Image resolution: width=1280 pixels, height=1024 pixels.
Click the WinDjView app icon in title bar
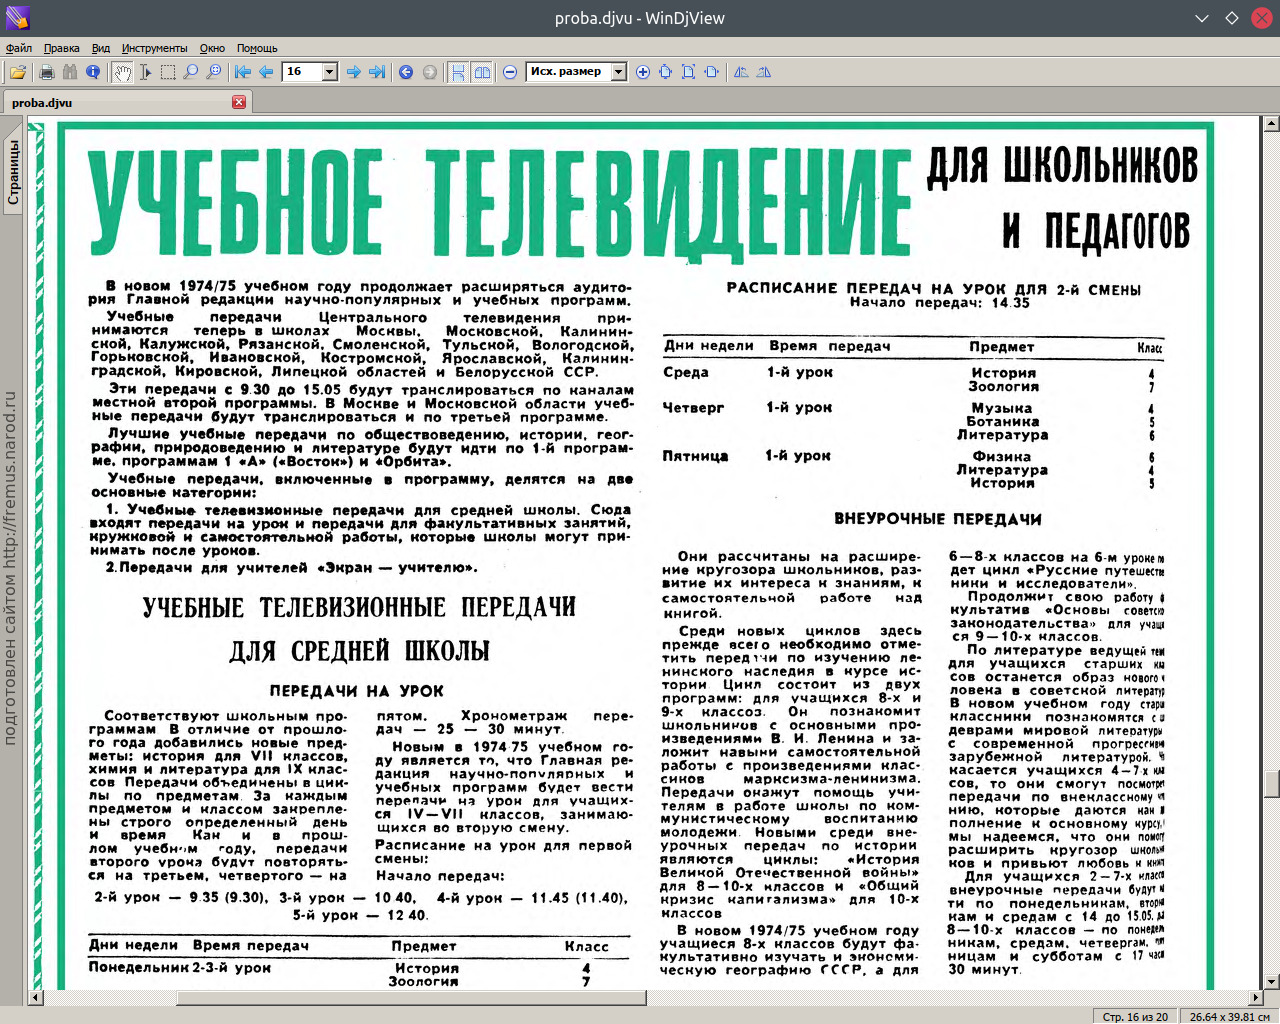[17, 18]
